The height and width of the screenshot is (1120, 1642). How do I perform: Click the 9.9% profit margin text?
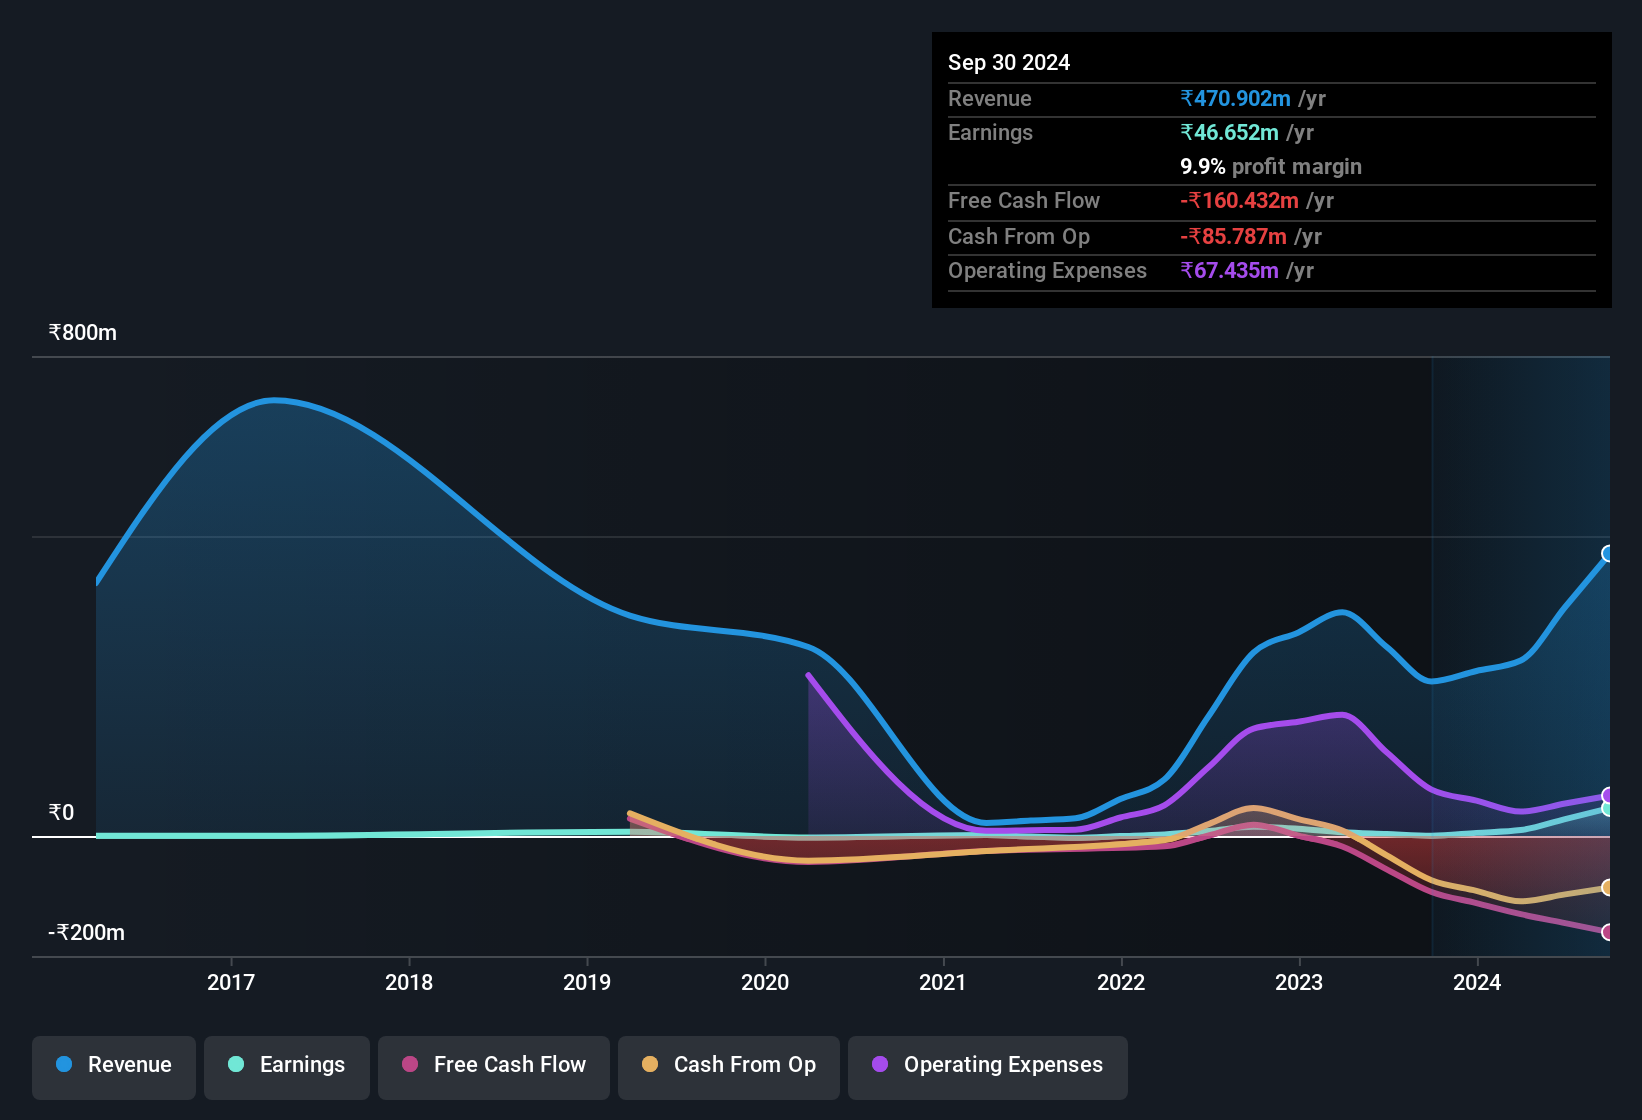[1271, 166]
